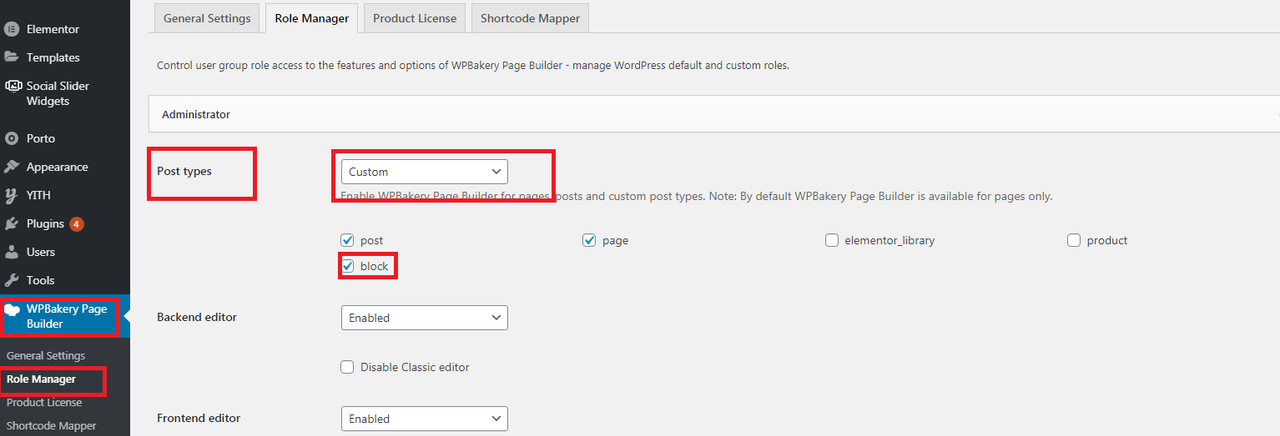The image size is (1280, 436).
Task: Switch to the Shortcode Mapper tab
Action: tap(528, 18)
